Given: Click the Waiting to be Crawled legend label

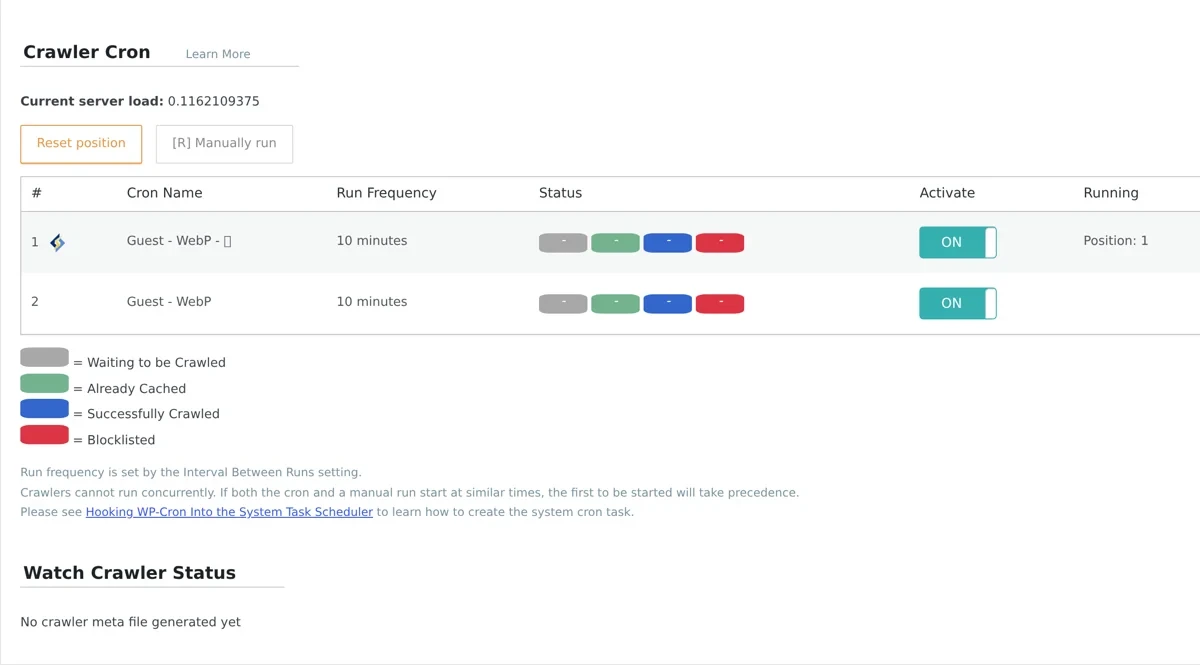Looking at the screenshot, I should point(156,363).
